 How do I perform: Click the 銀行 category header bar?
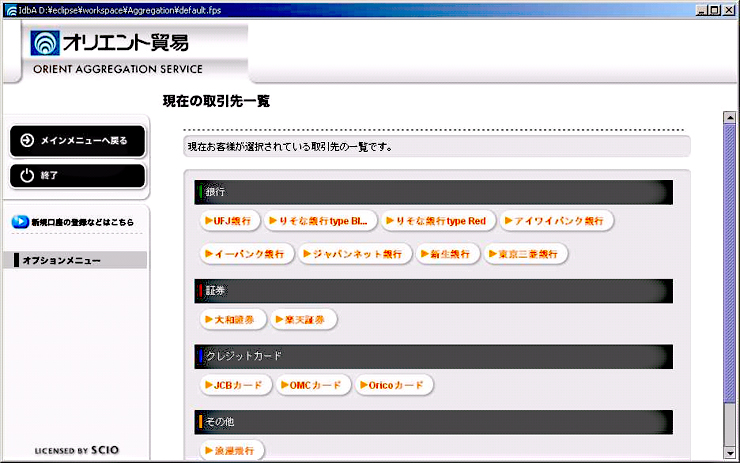pyautogui.click(x=434, y=192)
